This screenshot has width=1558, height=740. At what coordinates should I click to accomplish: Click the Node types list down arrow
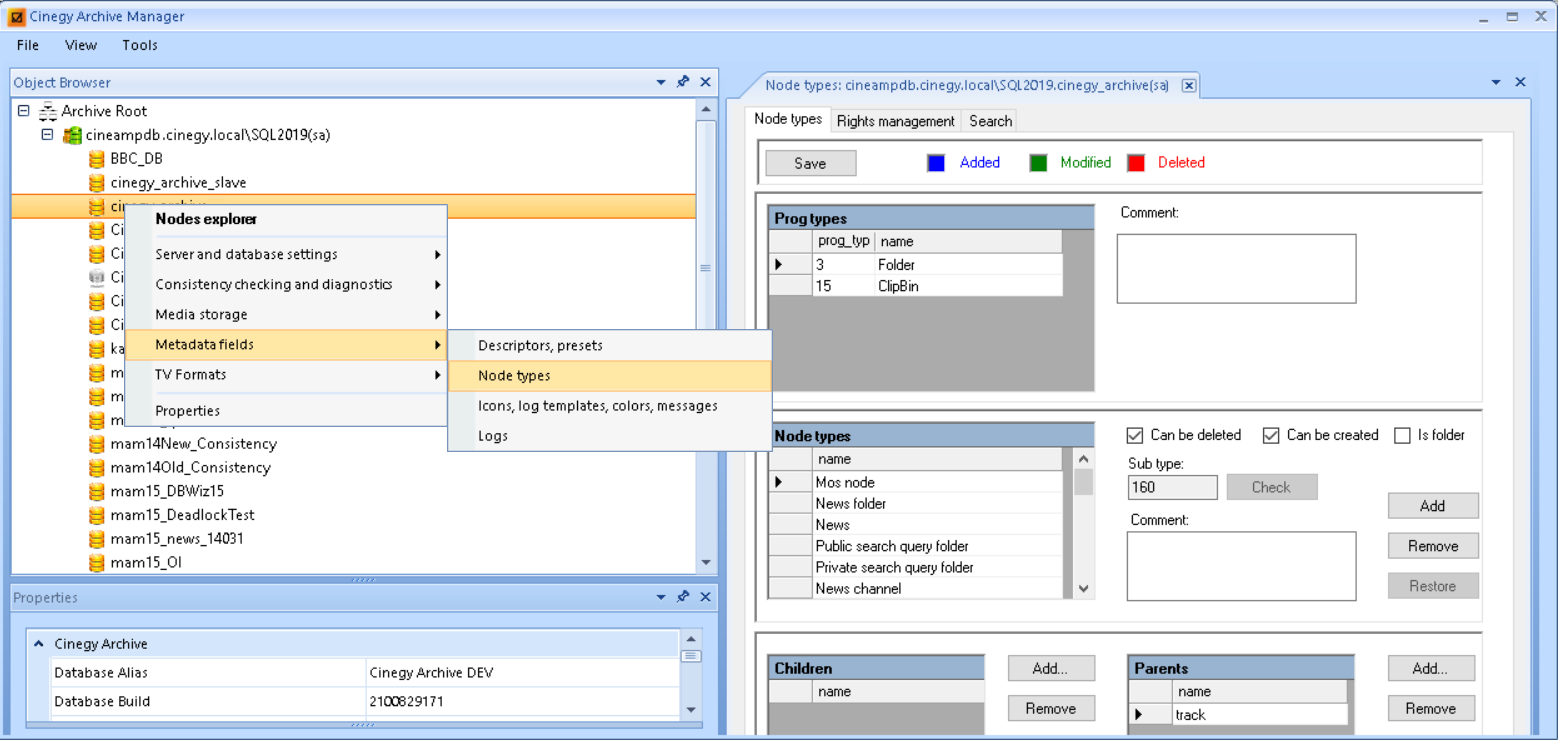coord(1083,589)
